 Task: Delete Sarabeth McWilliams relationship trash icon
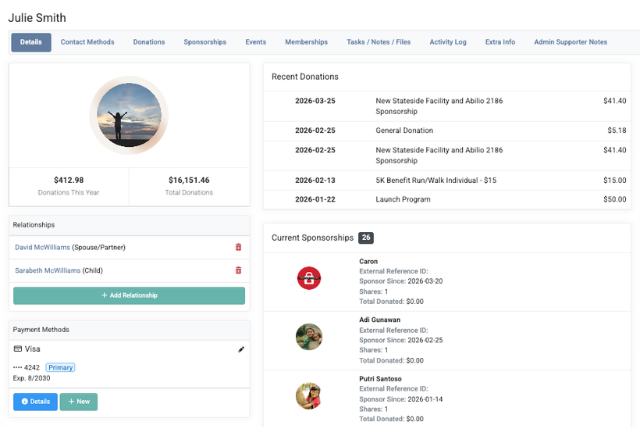[x=238, y=270]
